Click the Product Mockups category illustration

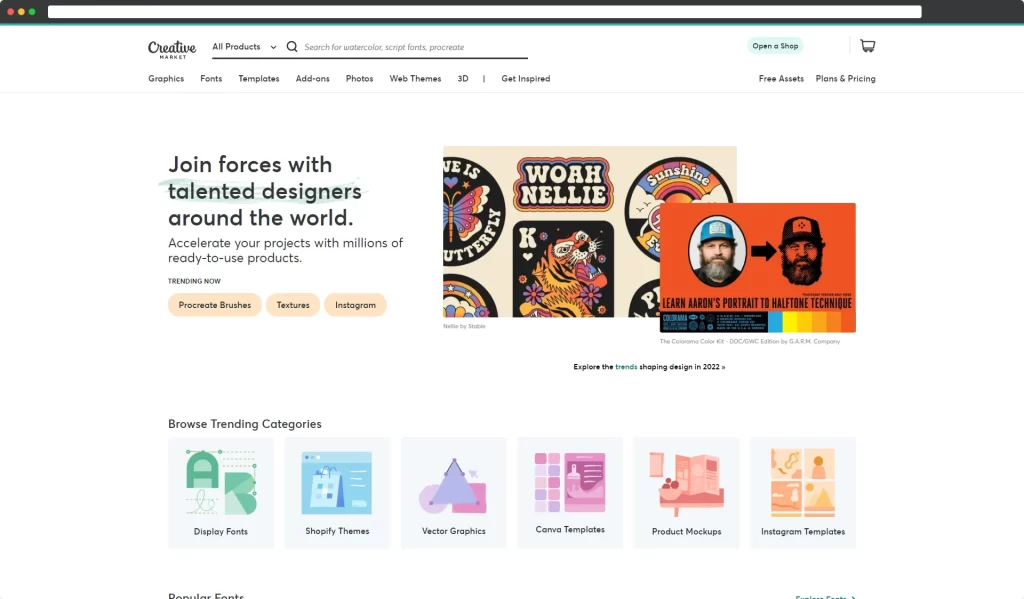tap(686, 484)
